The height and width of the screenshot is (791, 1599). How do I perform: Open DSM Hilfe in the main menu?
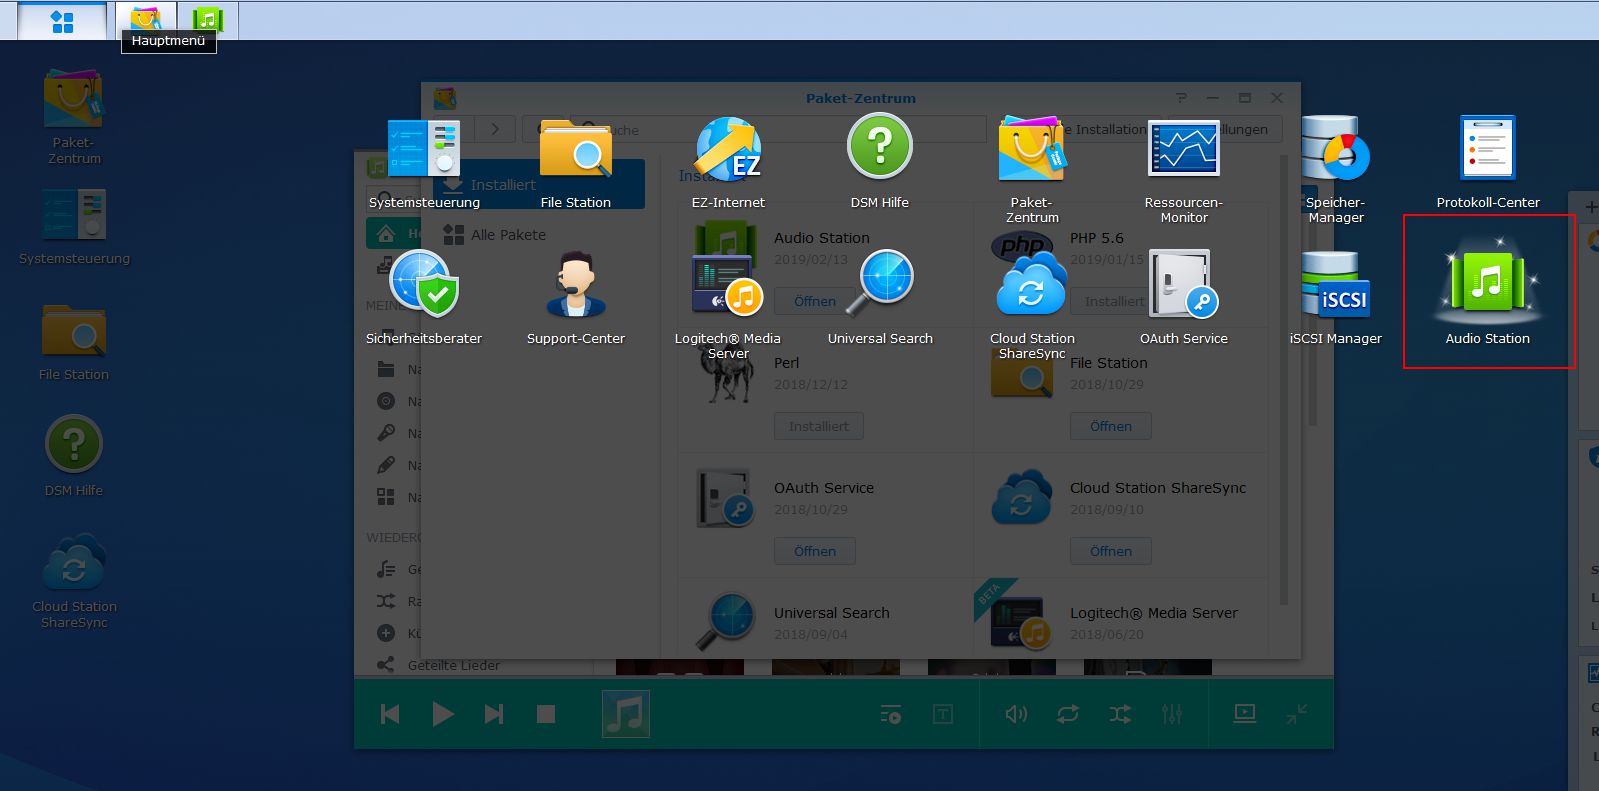880,162
